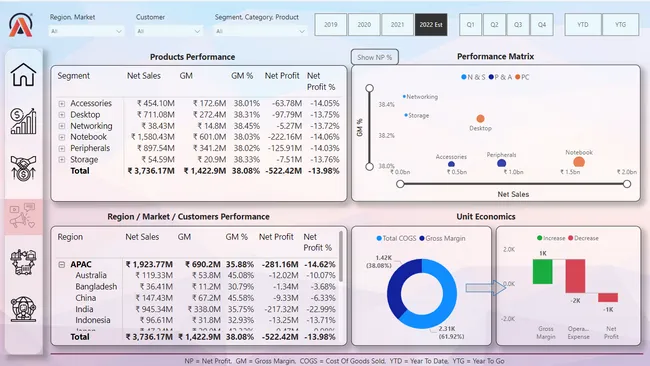This screenshot has height=366, width=650.
Task: Open the finance growth chart icon
Action: pos(23,121)
